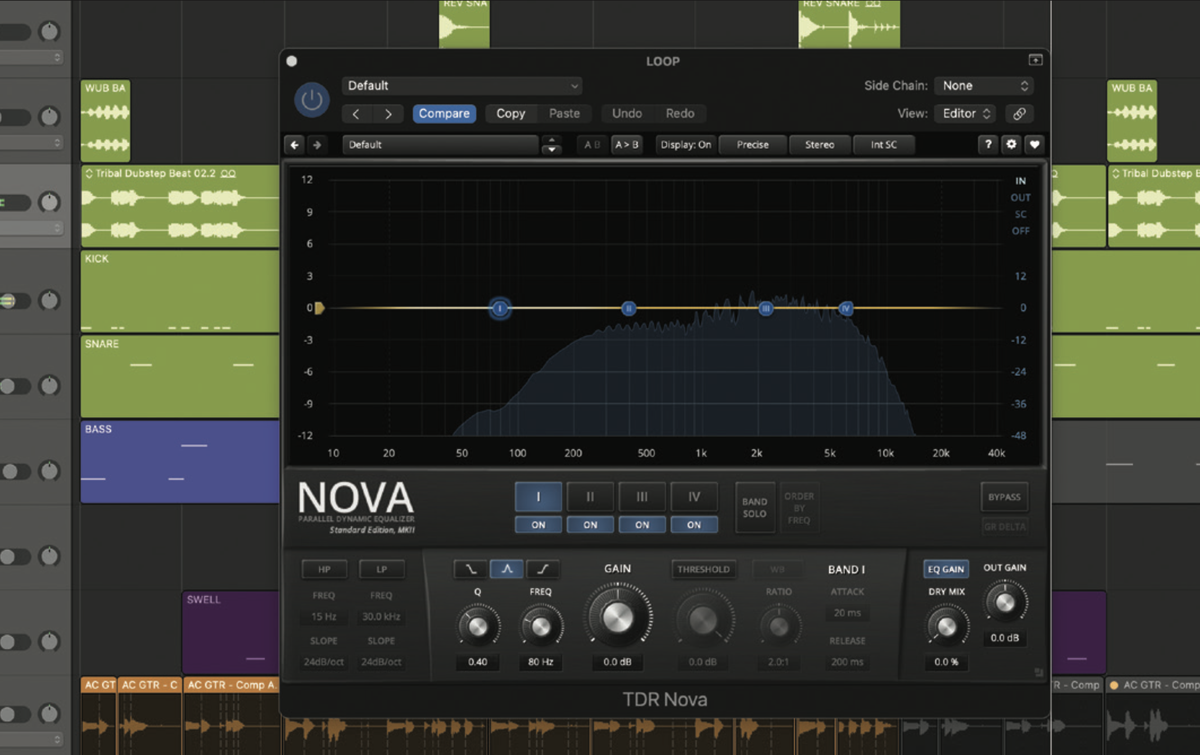The height and width of the screenshot is (755, 1200).
Task: Open the Default preset dropdown
Action: [461, 85]
